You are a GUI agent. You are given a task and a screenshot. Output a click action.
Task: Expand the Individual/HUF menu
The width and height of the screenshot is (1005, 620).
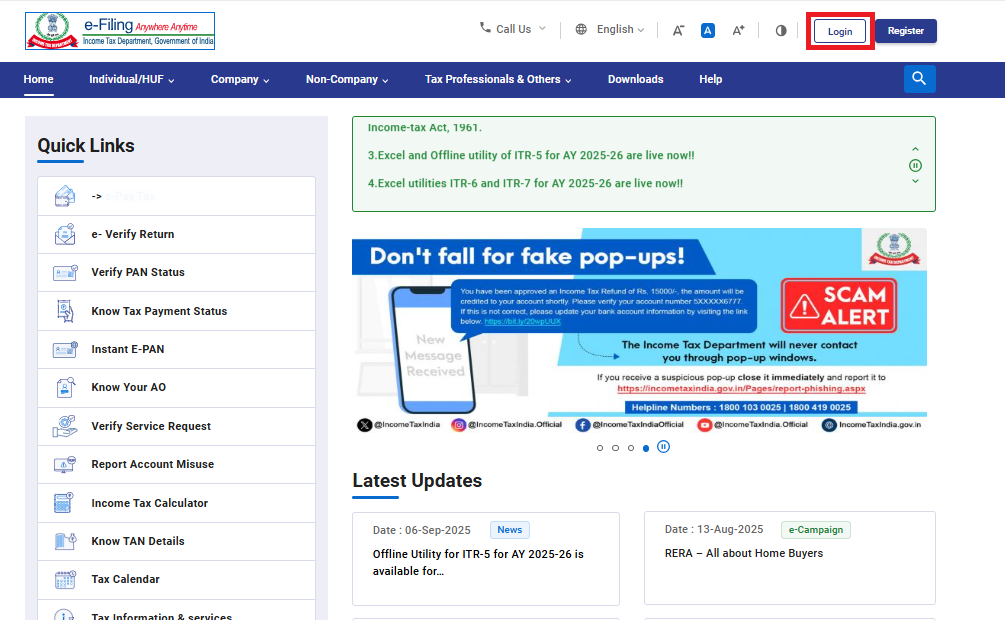click(x=131, y=79)
